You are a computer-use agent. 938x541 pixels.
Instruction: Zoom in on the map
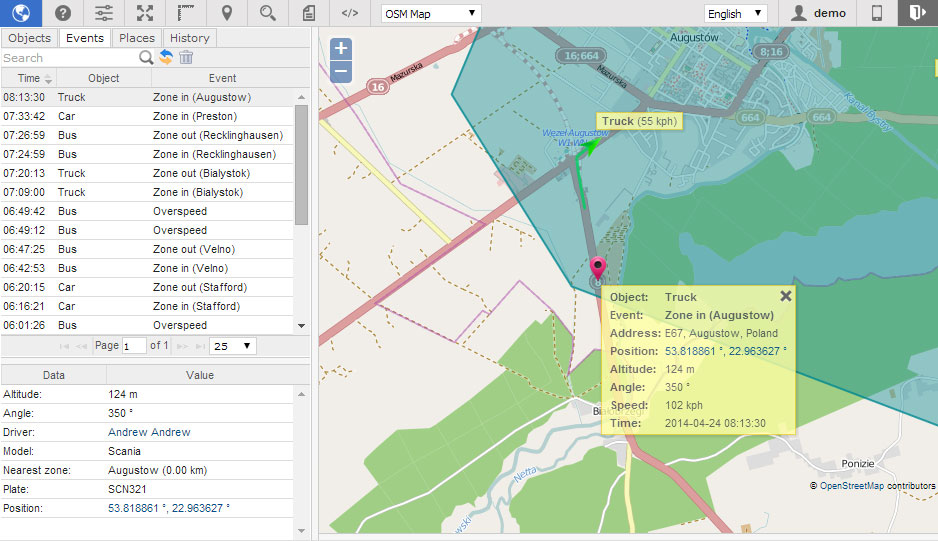coord(341,49)
